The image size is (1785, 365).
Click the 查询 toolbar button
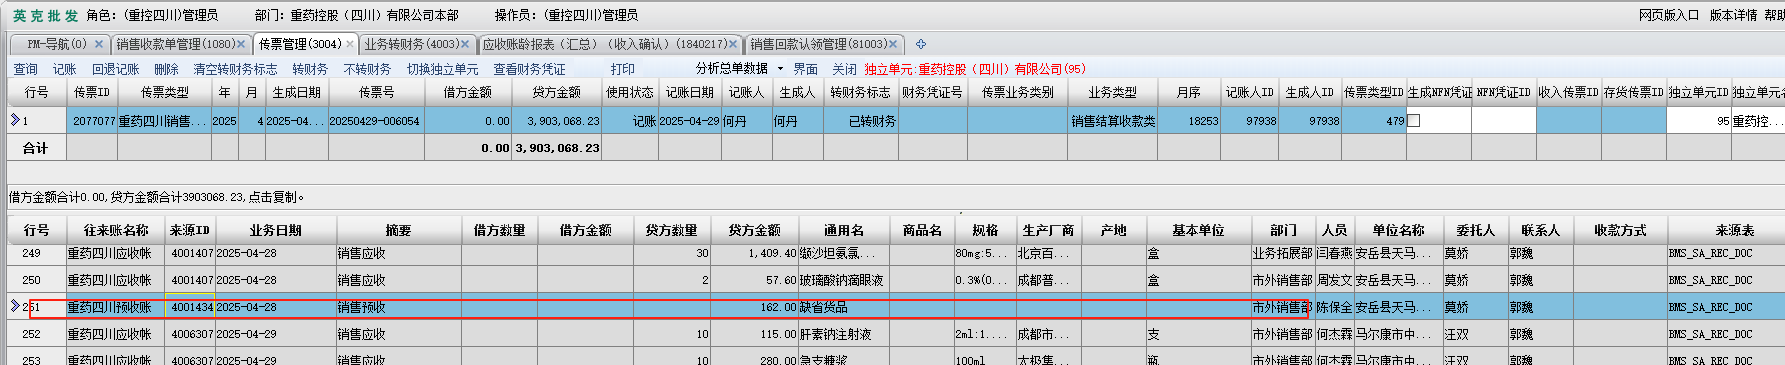[x=25, y=69]
